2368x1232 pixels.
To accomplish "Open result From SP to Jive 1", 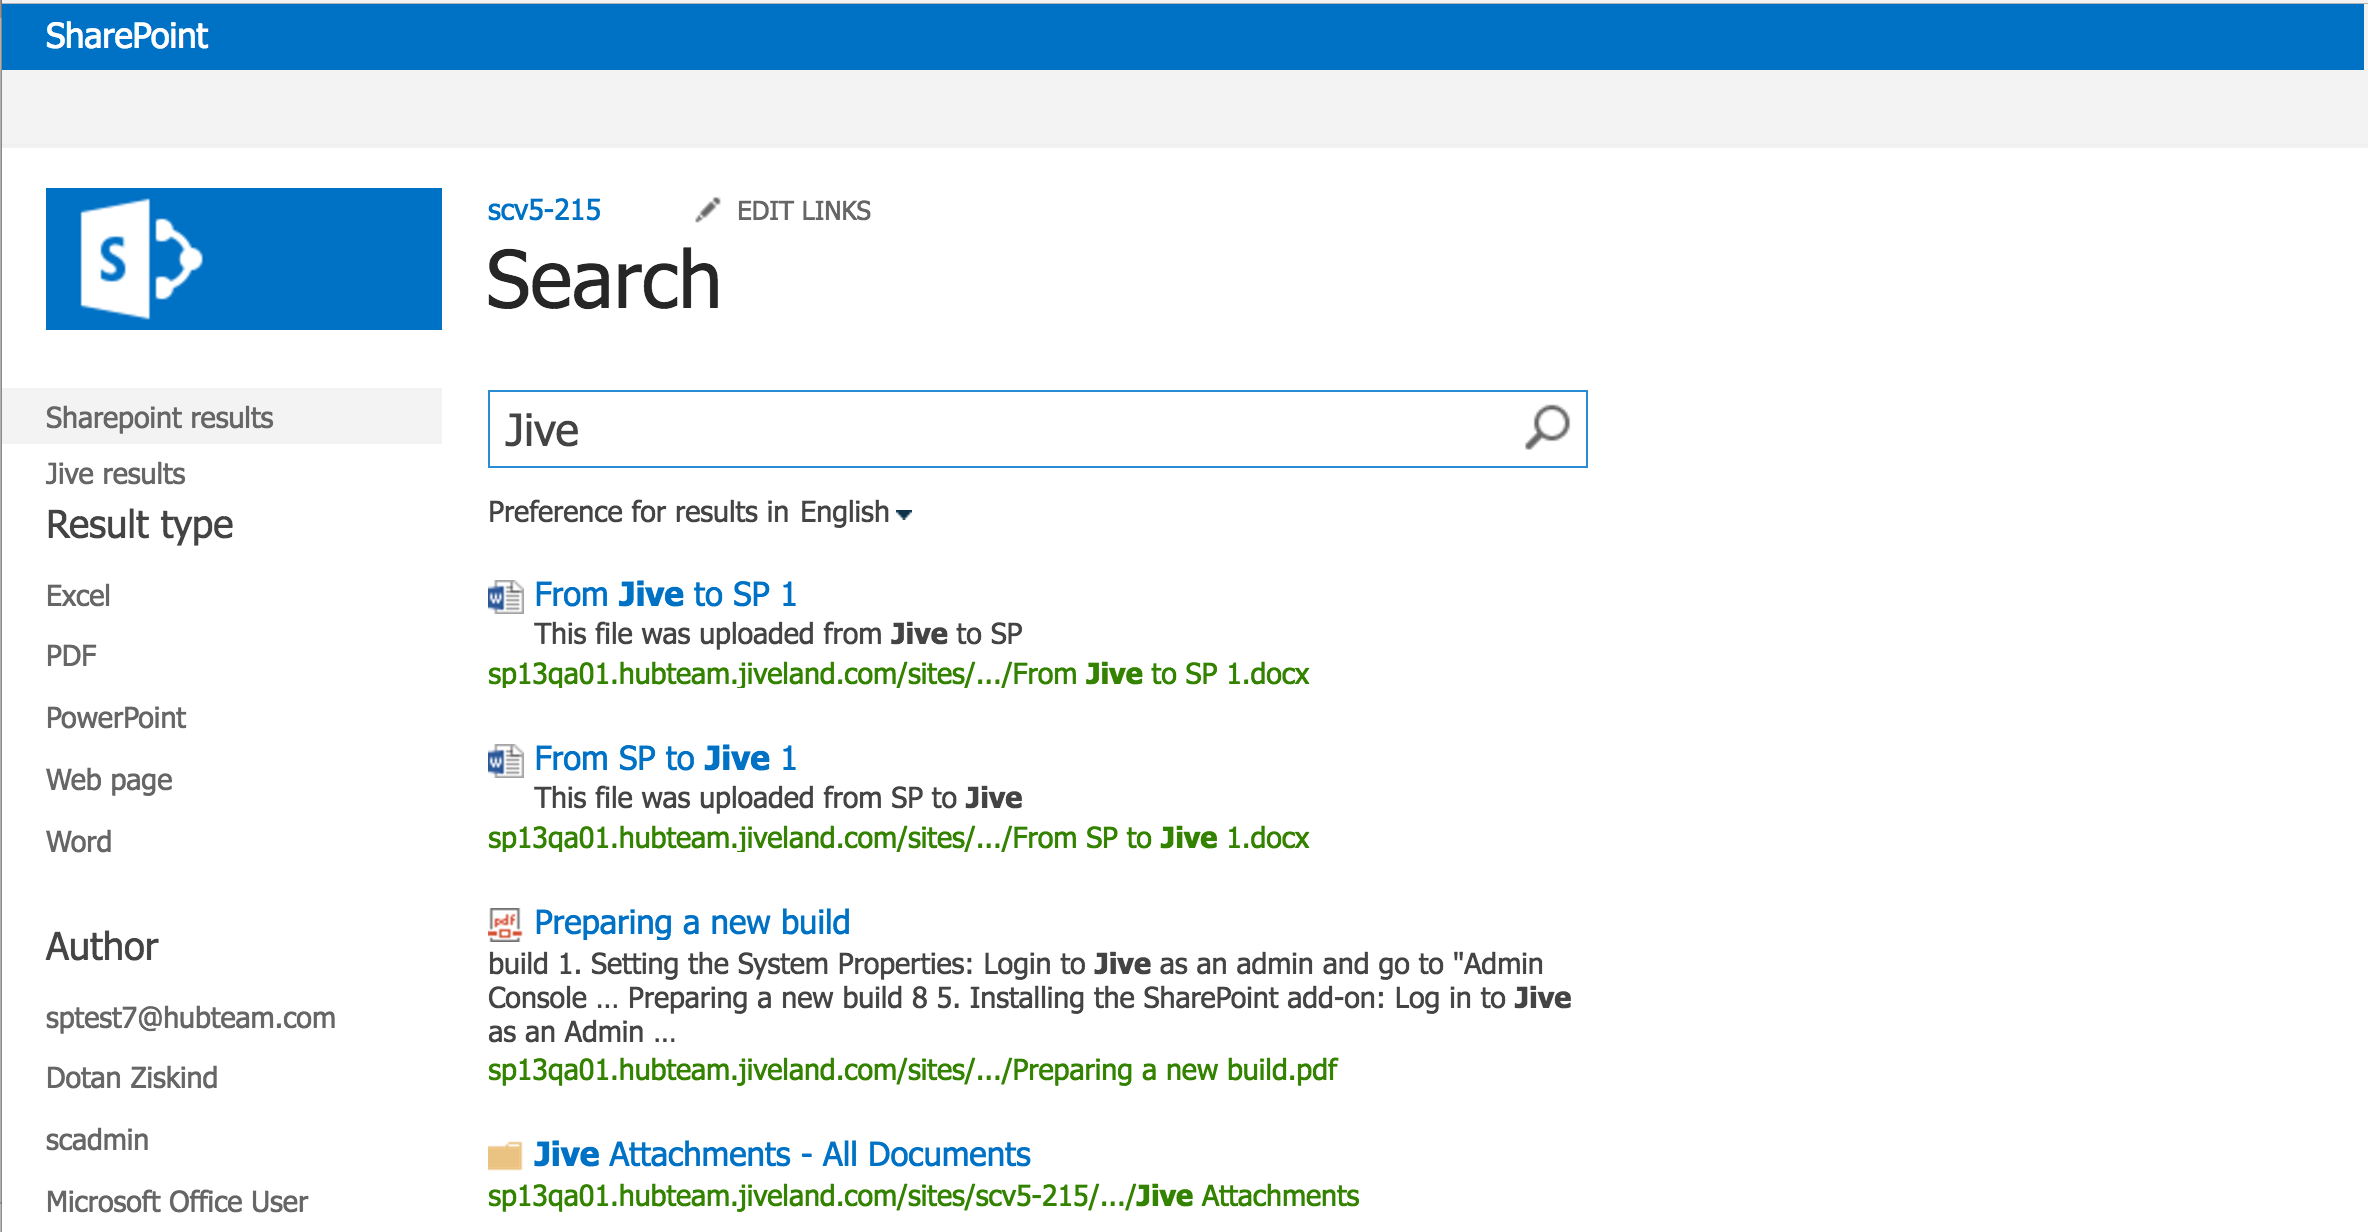I will 666,759.
